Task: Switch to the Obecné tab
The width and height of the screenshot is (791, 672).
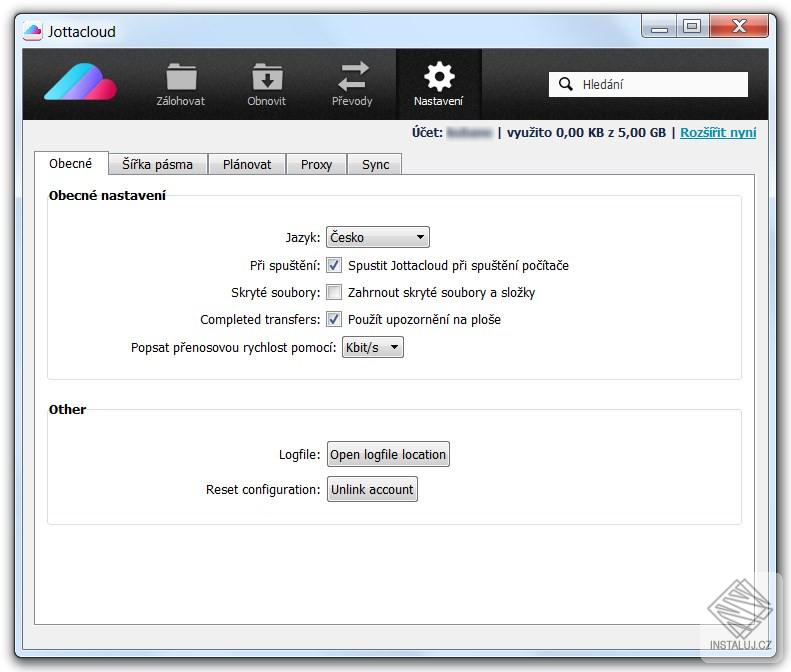Action: pyautogui.click(x=71, y=163)
